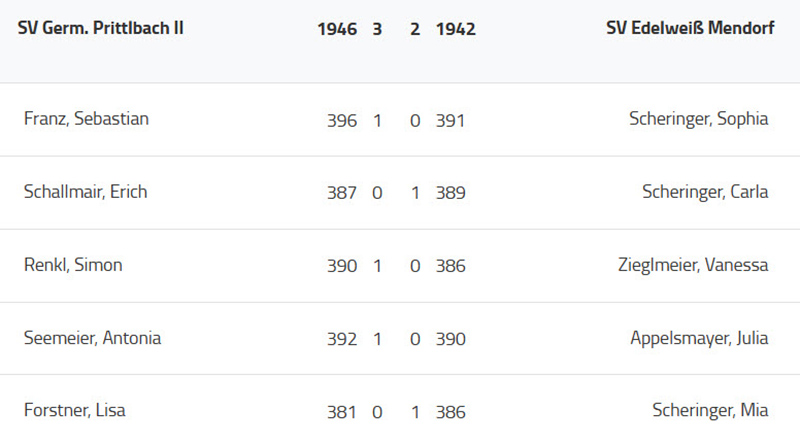Click the away team total 1942
This screenshot has width=800, height=444.
[x=456, y=29]
